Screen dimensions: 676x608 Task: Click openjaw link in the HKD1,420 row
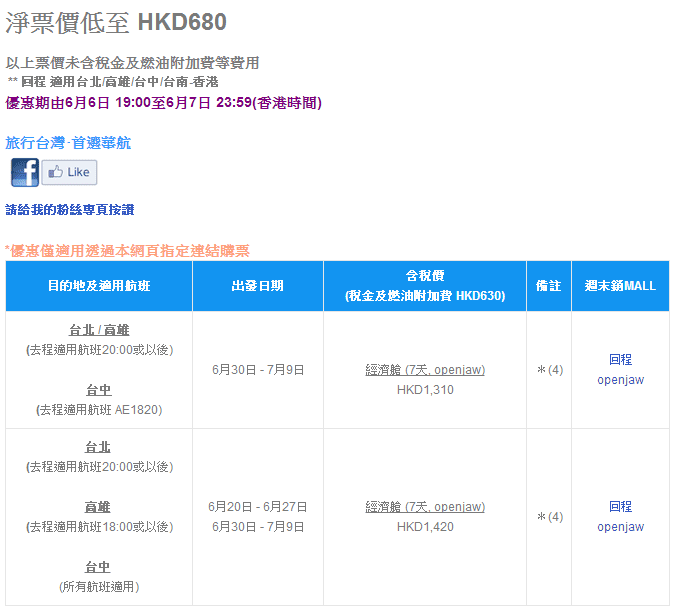click(620, 527)
